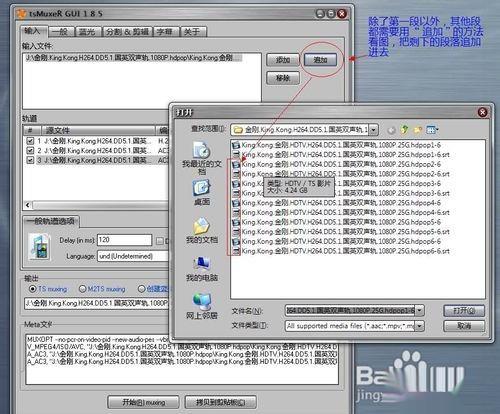Go up one folder level icon
Viewport: 500px width, 414px height.
405,130
